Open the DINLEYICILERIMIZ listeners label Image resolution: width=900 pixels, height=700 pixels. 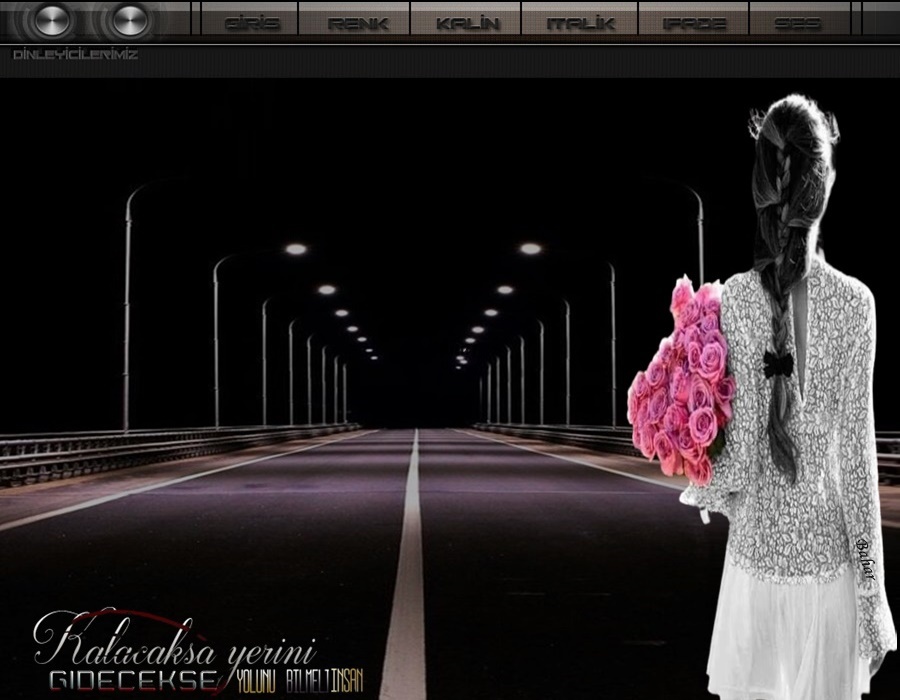[x=75, y=55]
